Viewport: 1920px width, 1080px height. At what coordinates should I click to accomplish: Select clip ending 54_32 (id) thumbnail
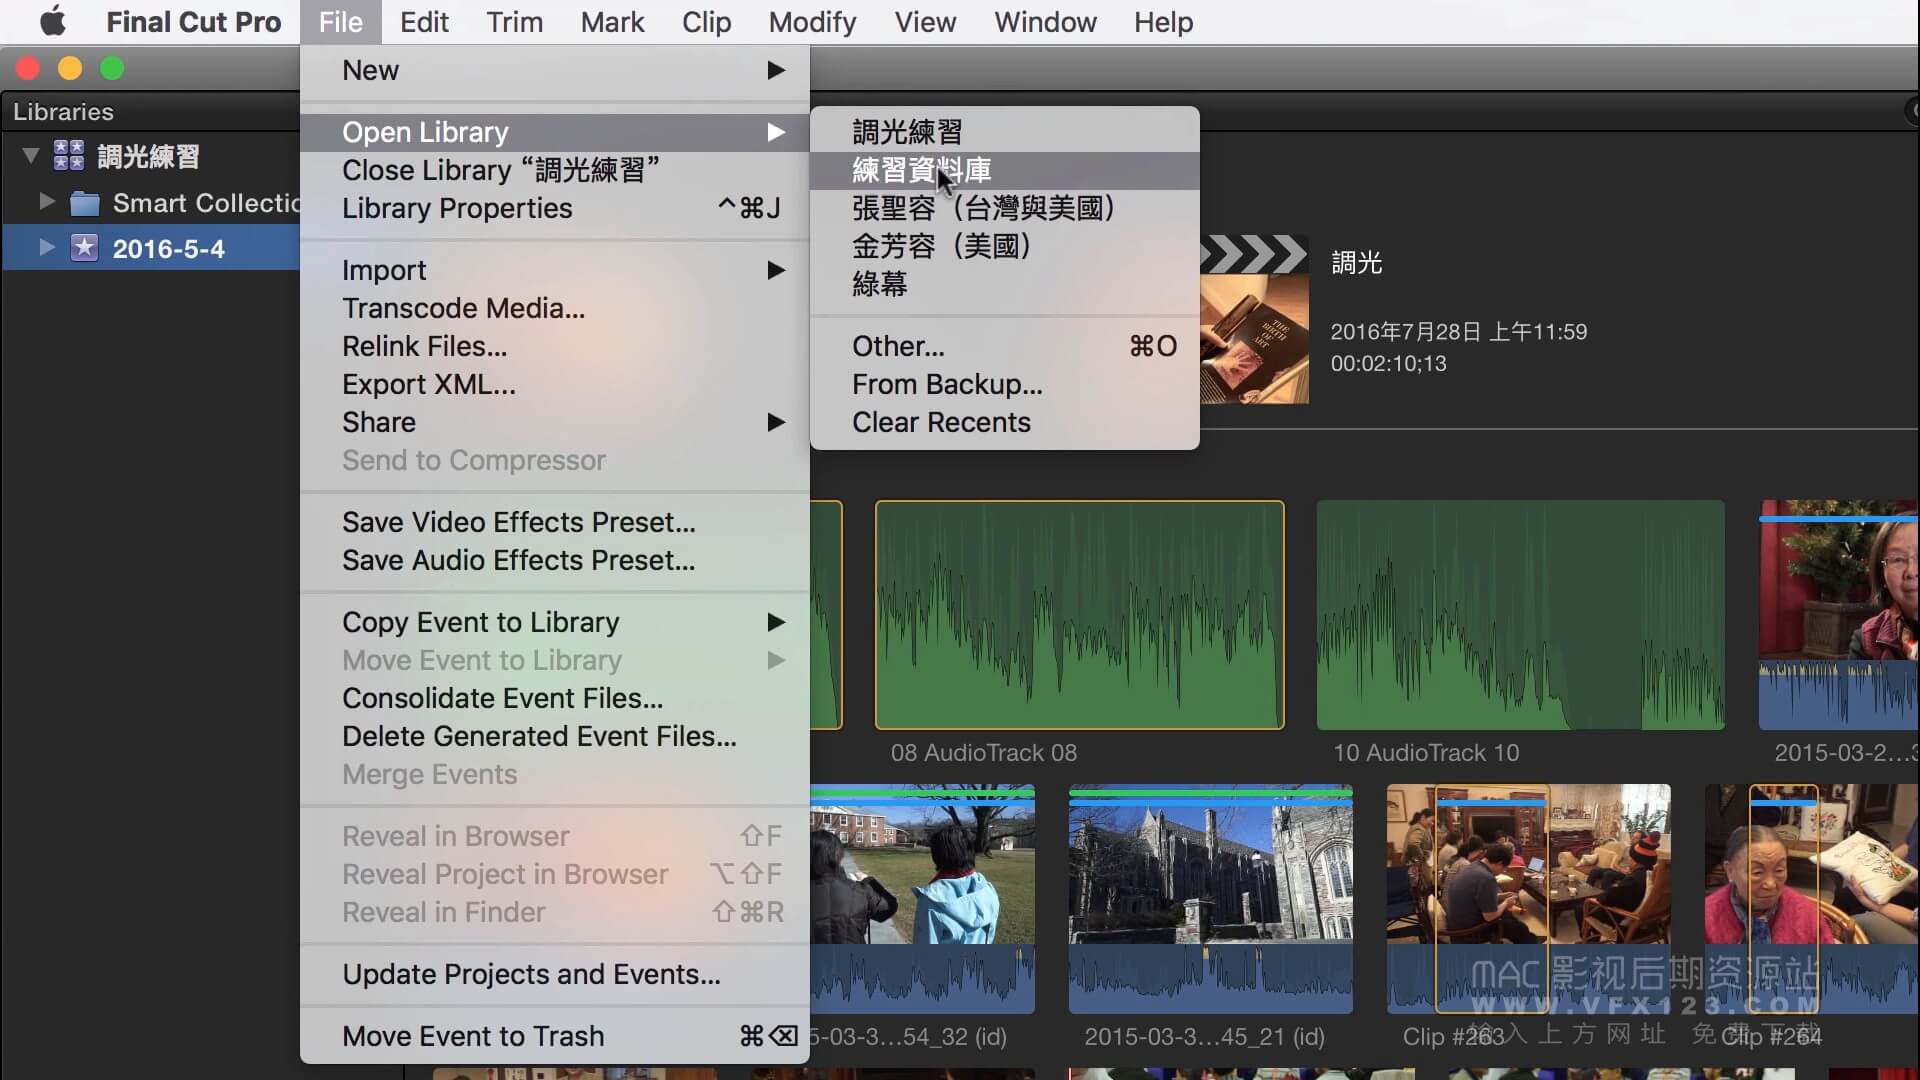tap(922, 899)
